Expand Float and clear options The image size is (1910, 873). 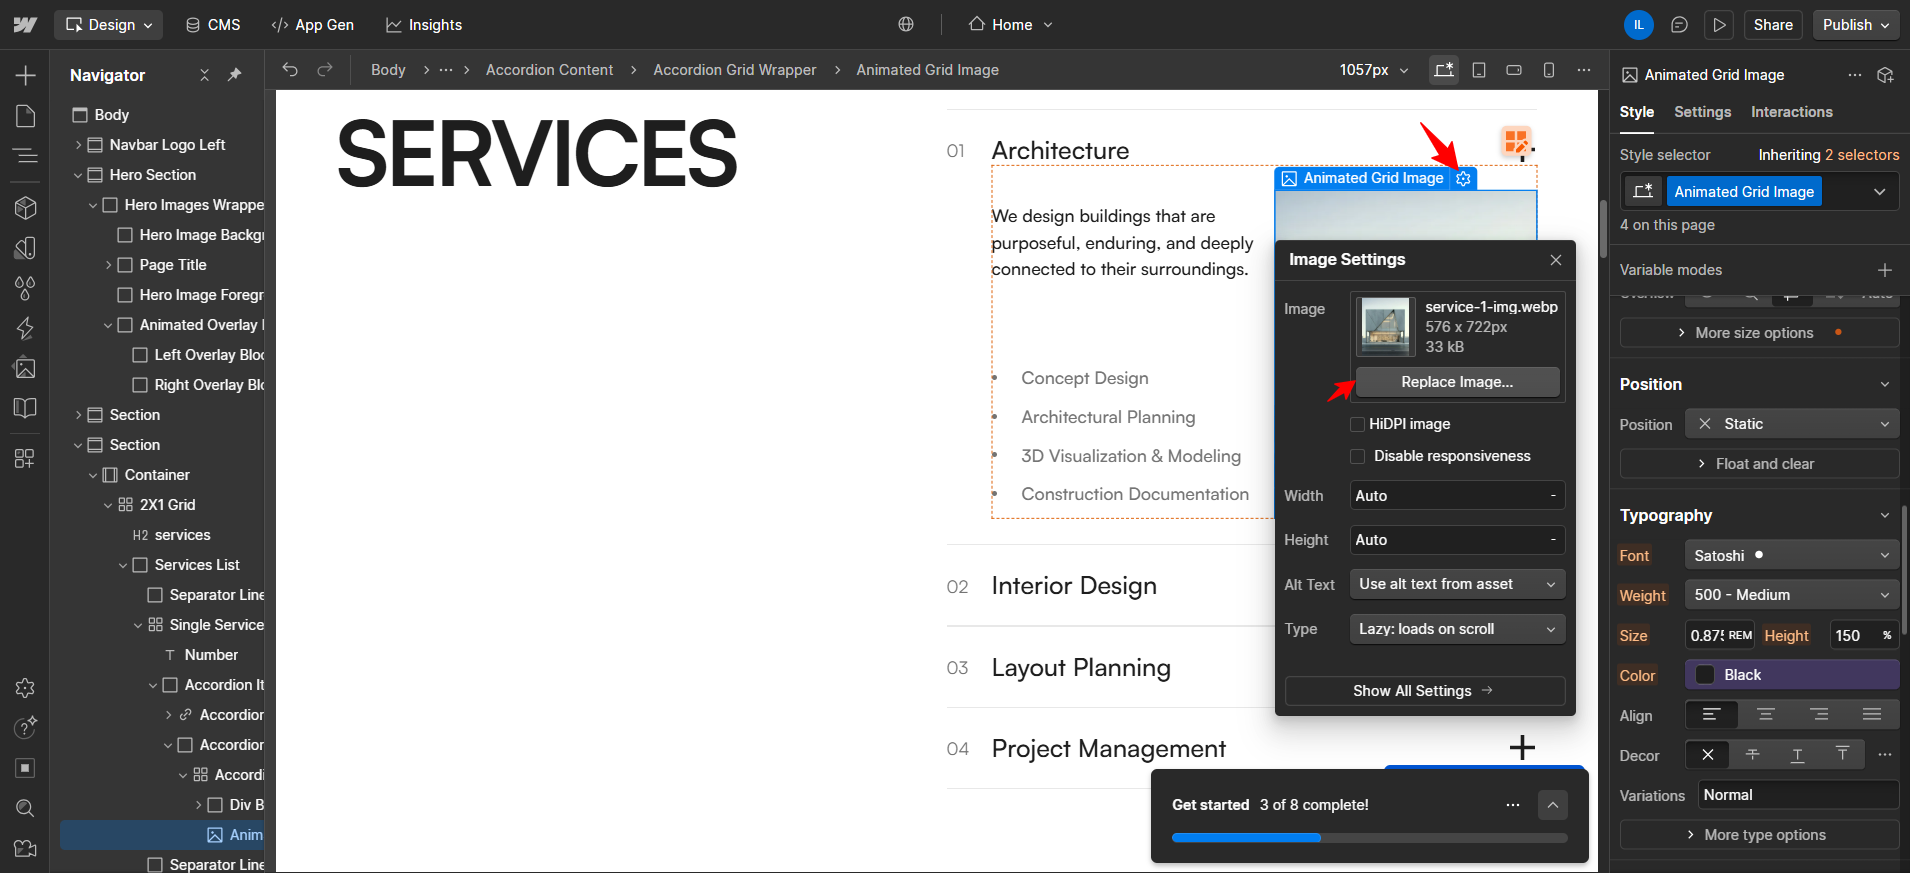click(1760, 464)
